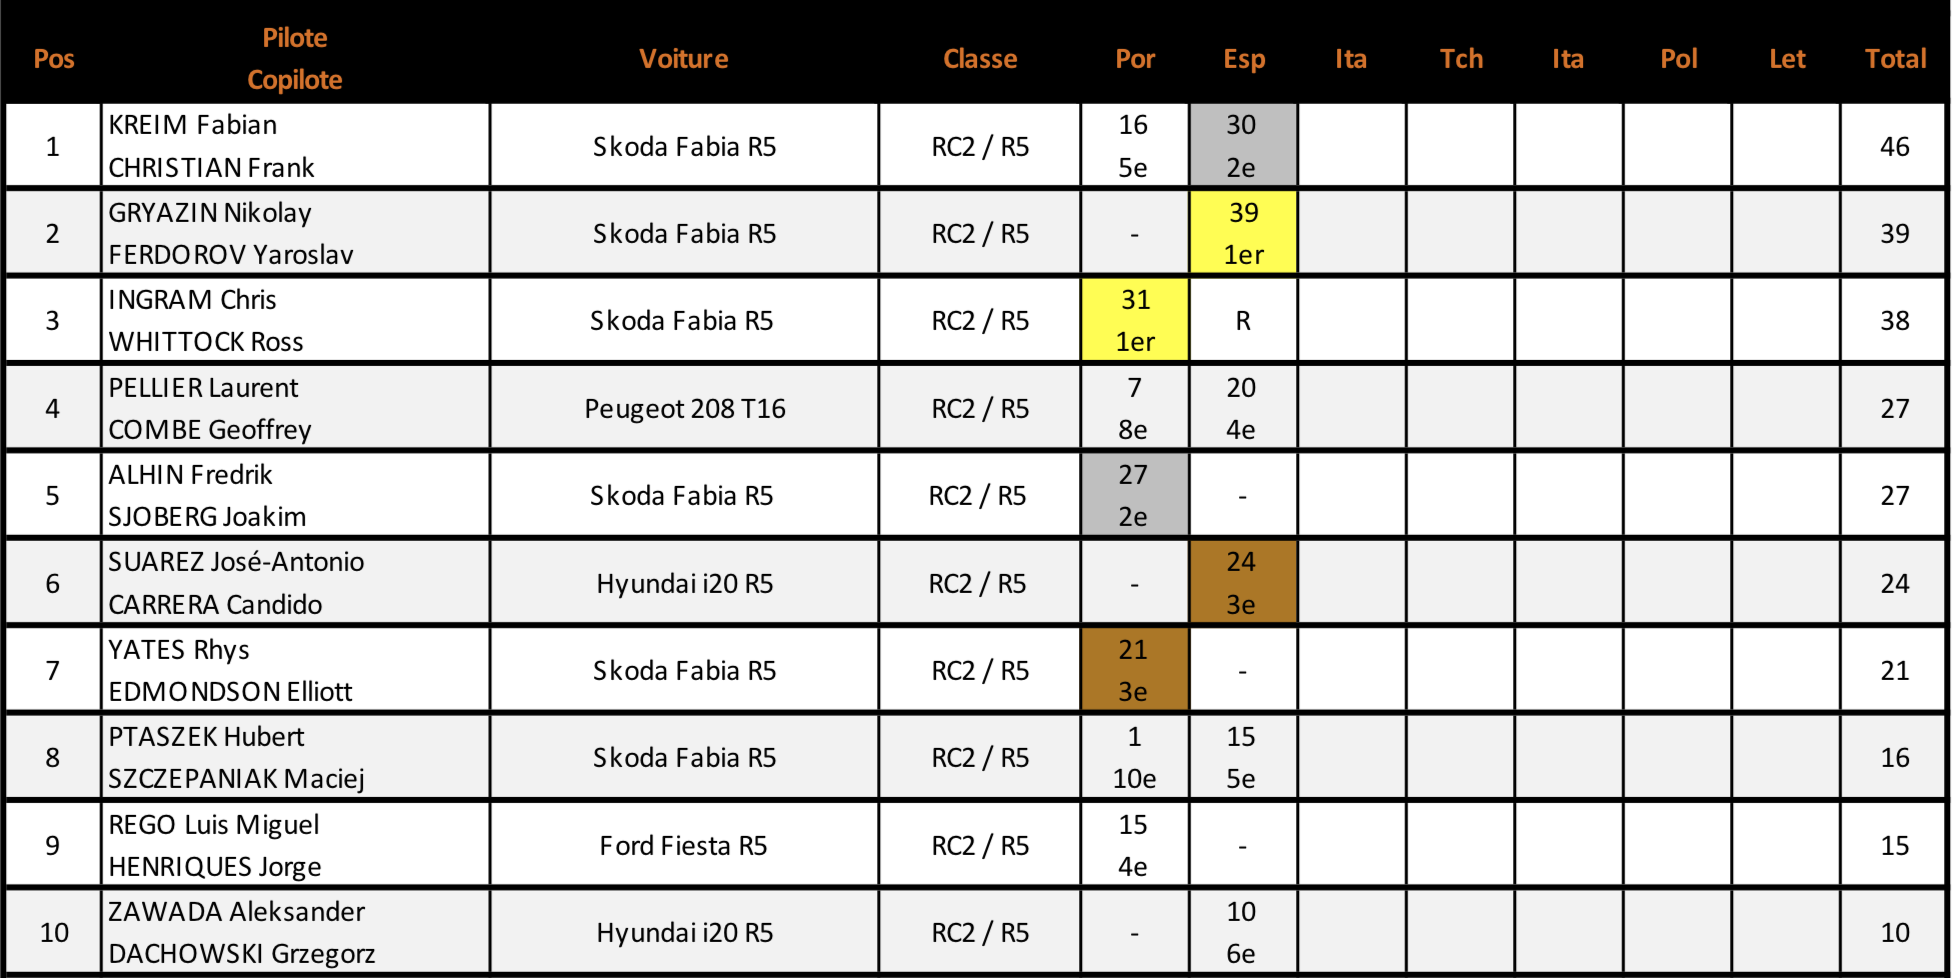Click the Esp column header
This screenshot has width=1952, height=978.
click(x=1244, y=58)
